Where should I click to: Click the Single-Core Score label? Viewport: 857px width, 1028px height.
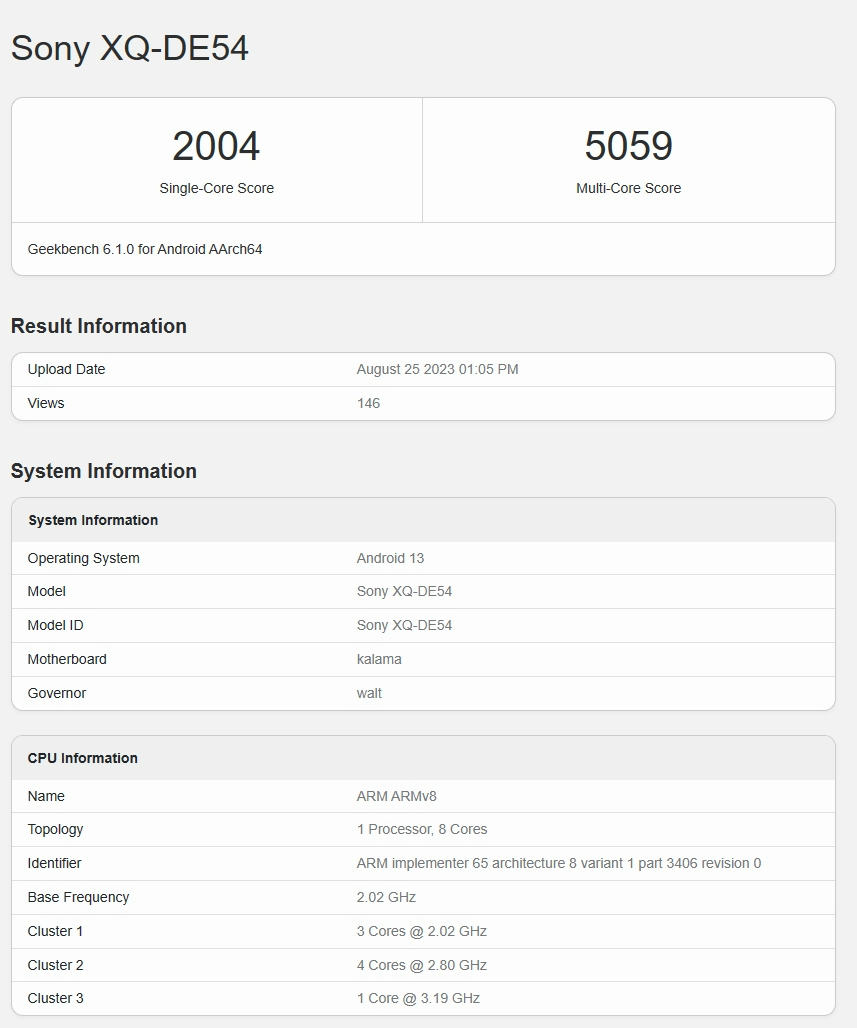(216, 188)
